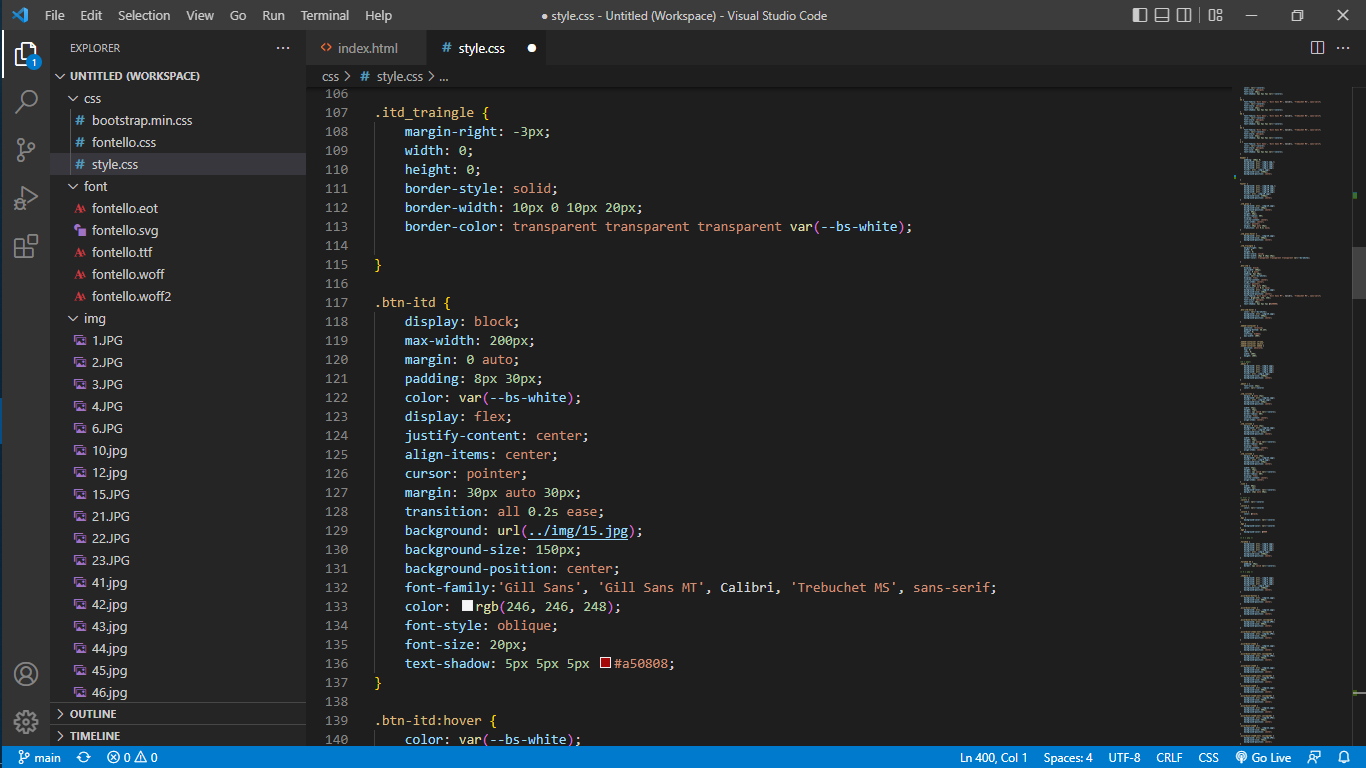The width and height of the screenshot is (1366, 768).
Task: Open the Explorer view in activity bar
Action: pyautogui.click(x=26, y=54)
